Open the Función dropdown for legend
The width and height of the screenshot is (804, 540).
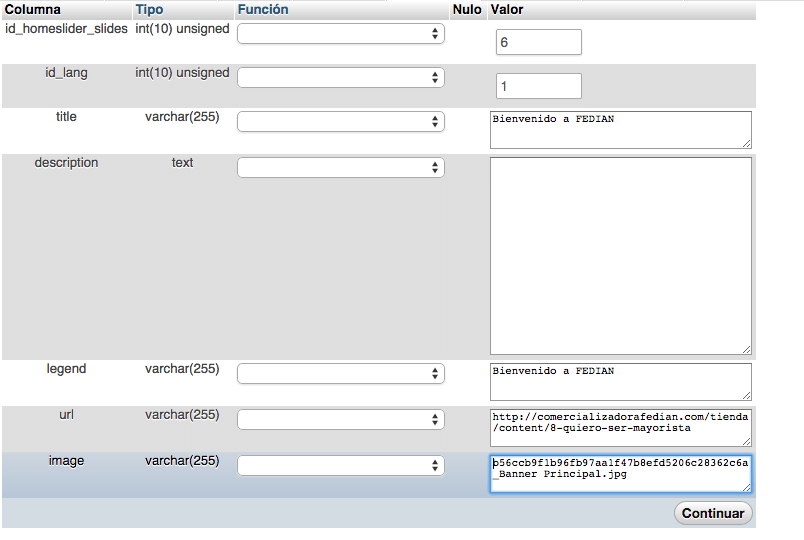[x=340, y=374]
